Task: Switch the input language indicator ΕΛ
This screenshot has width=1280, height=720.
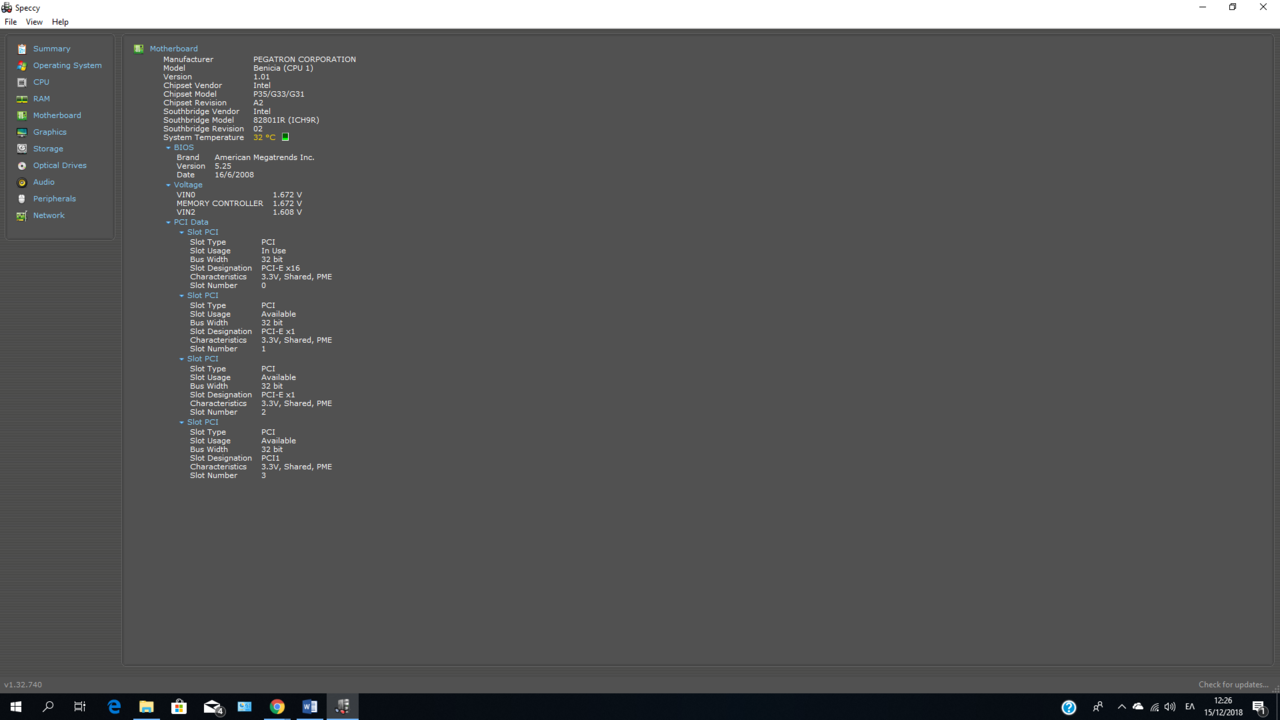Action: coord(1190,707)
